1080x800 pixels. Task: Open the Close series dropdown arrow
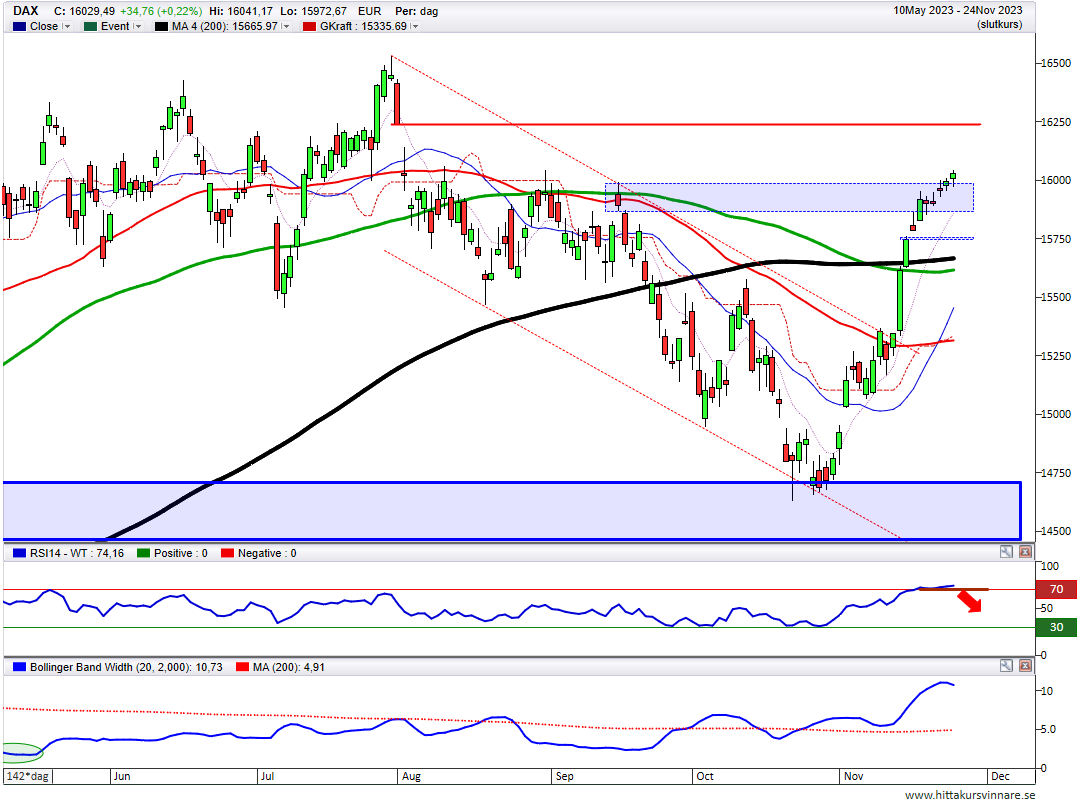[66, 26]
